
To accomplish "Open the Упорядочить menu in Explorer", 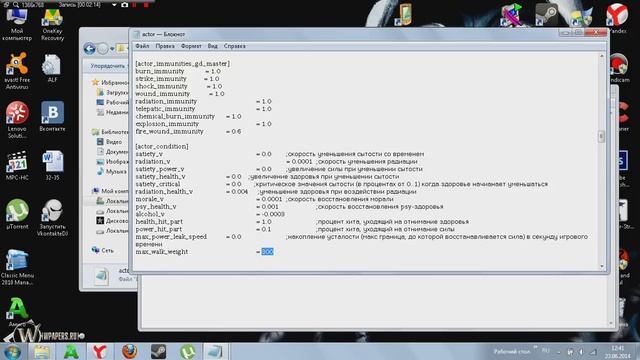I will (108, 66).
